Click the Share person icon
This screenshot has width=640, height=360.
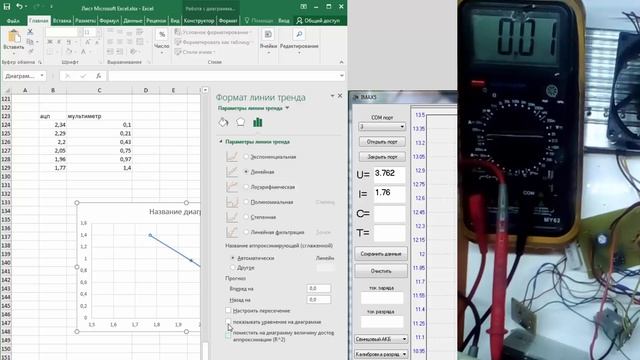[x=299, y=20]
